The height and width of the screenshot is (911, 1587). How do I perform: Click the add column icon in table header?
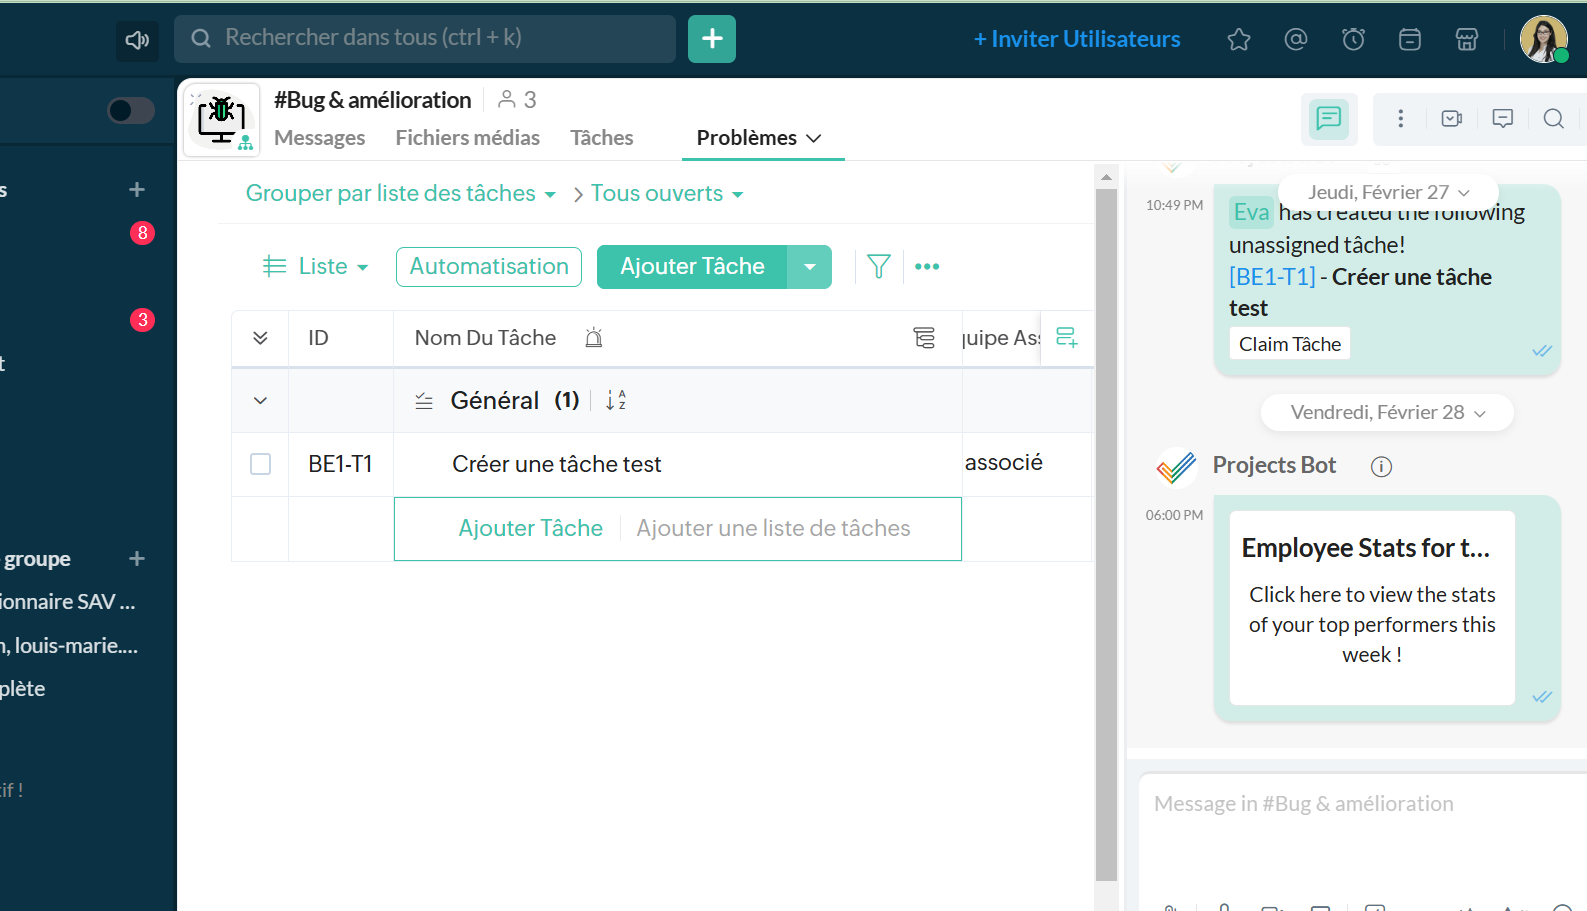[x=1067, y=338]
